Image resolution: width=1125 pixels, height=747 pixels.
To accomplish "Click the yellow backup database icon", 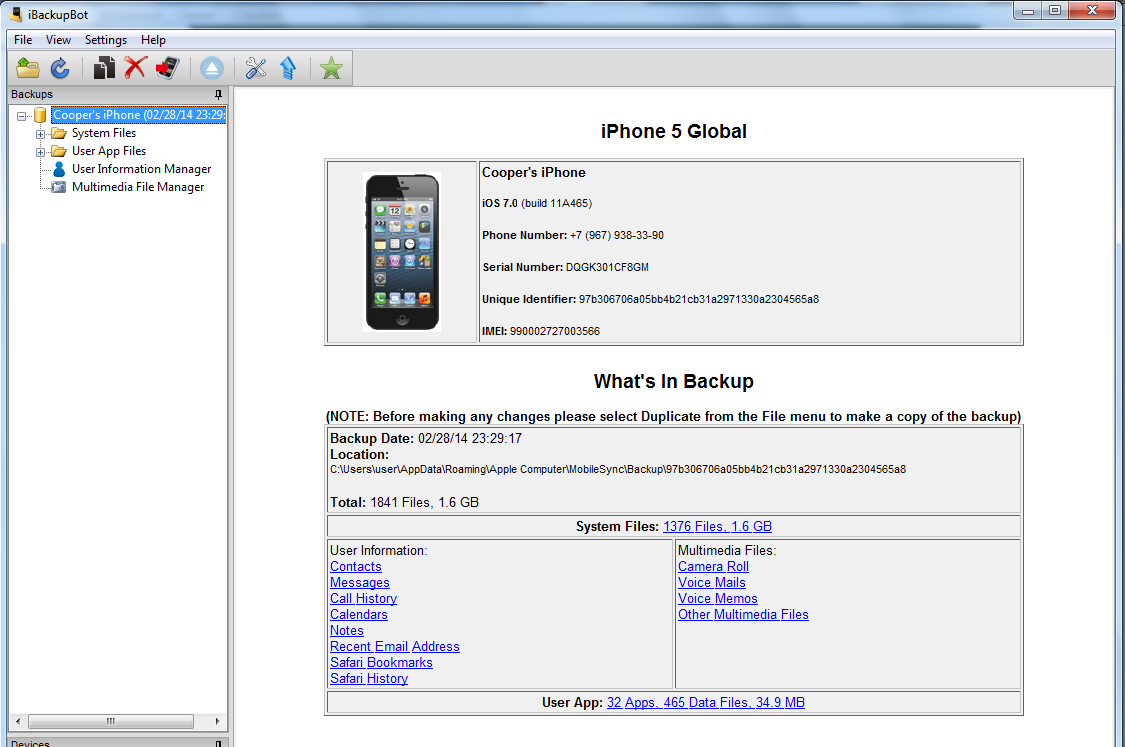I will pyautogui.click(x=40, y=115).
